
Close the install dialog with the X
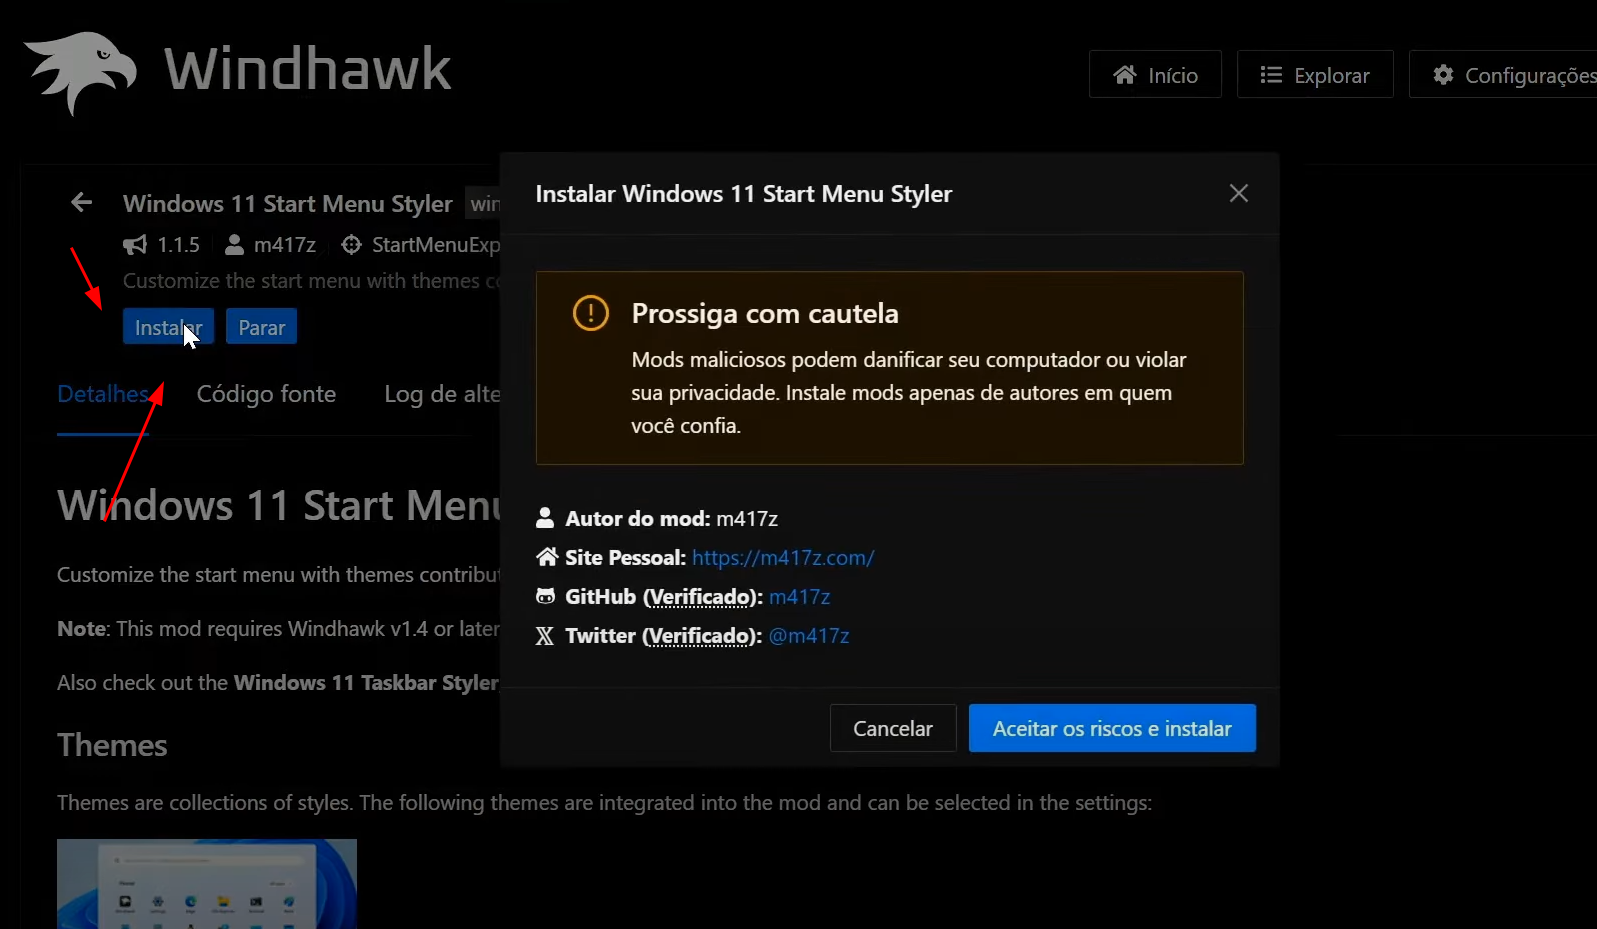[x=1237, y=193]
